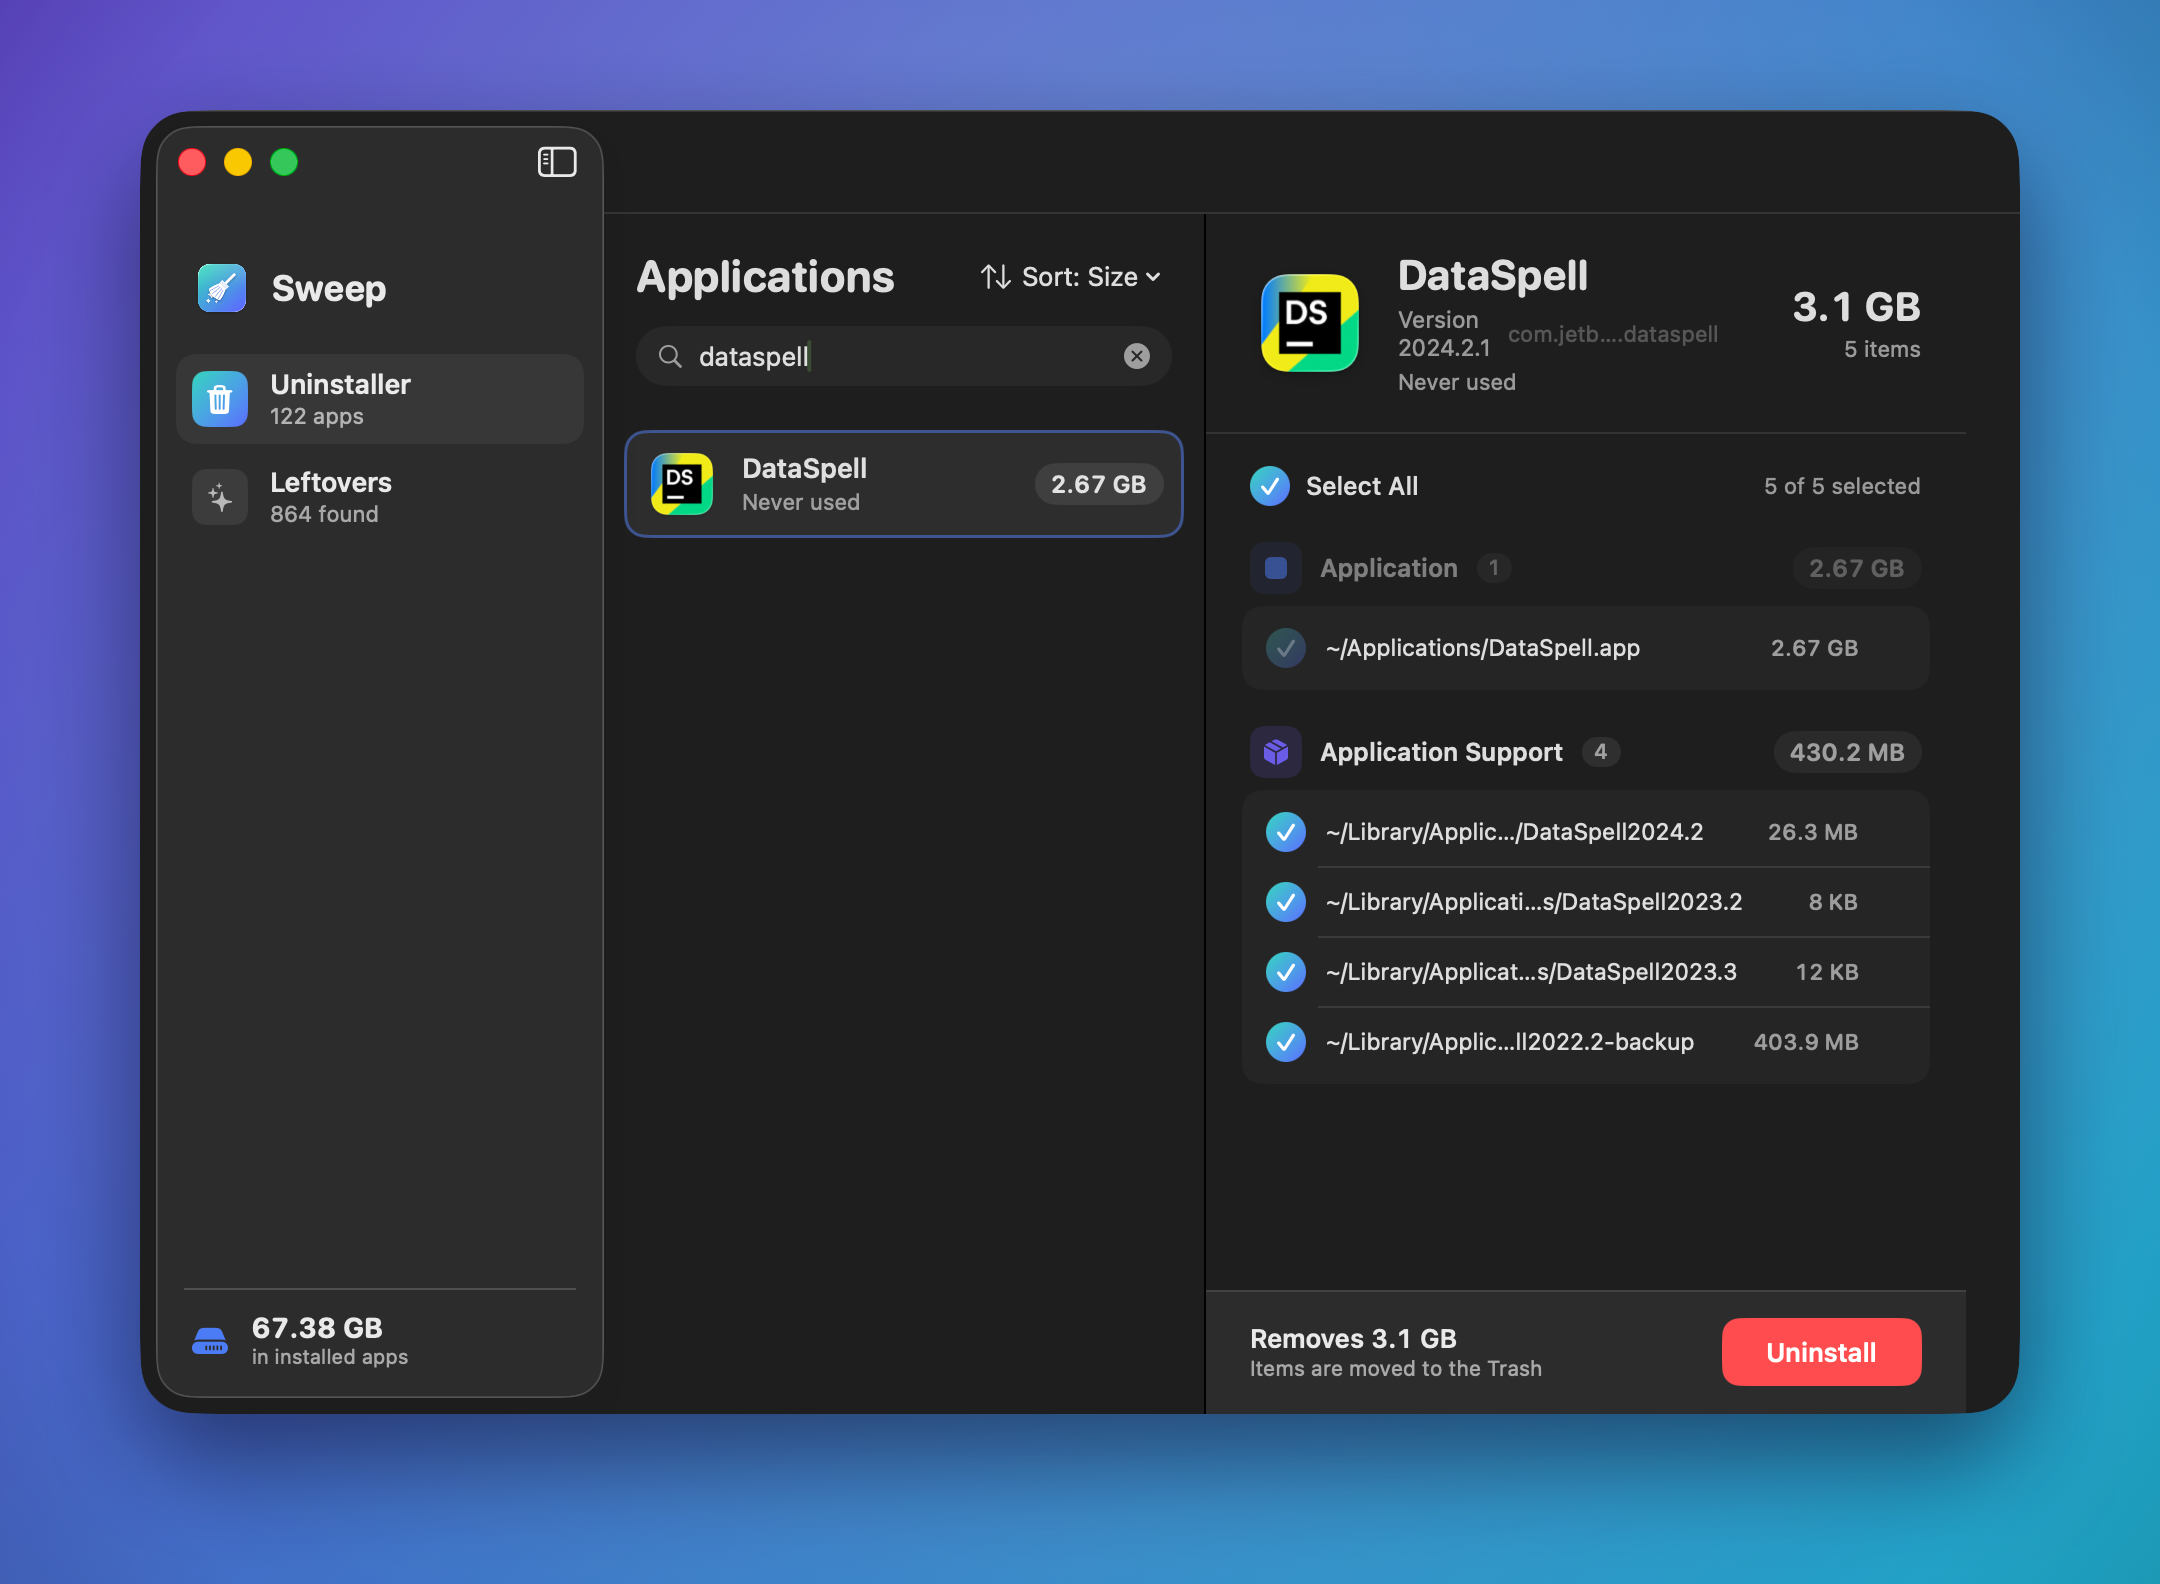Viewport: 2160px width, 1584px height.
Task: Click the Leftovers sparkle icon
Action: 220,497
